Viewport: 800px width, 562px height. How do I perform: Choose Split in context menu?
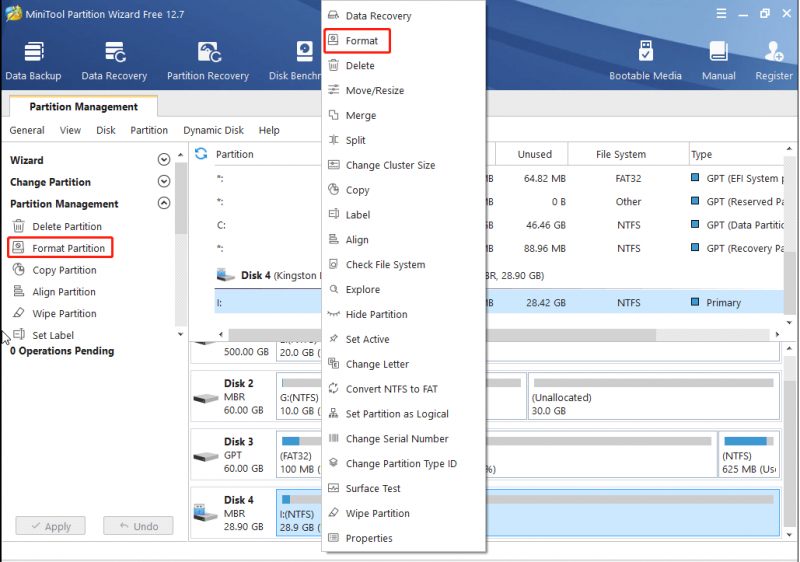click(403, 140)
